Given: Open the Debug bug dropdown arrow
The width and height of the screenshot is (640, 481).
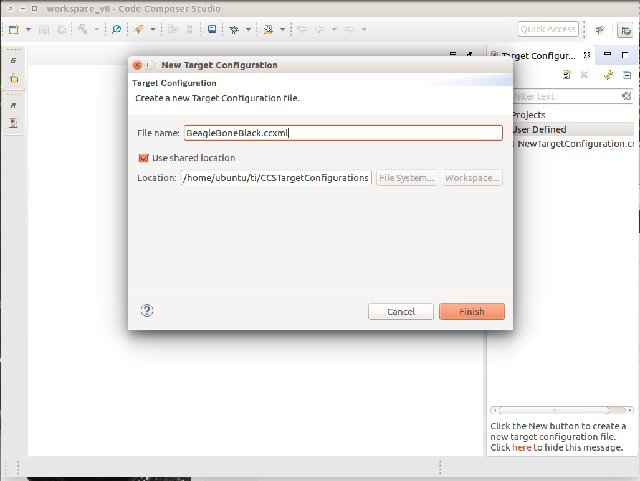Looking at the screenshot, I should tap(248, 29).
